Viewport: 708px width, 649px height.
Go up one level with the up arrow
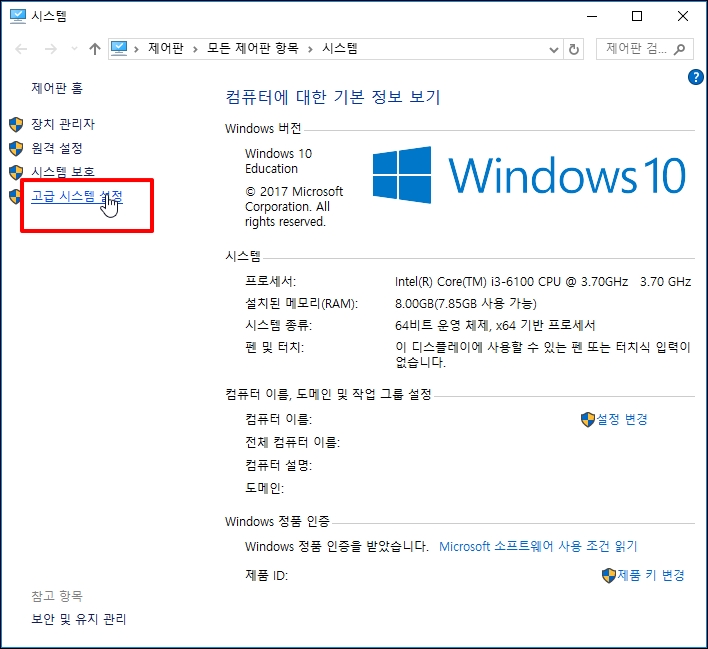pos(94,49)
